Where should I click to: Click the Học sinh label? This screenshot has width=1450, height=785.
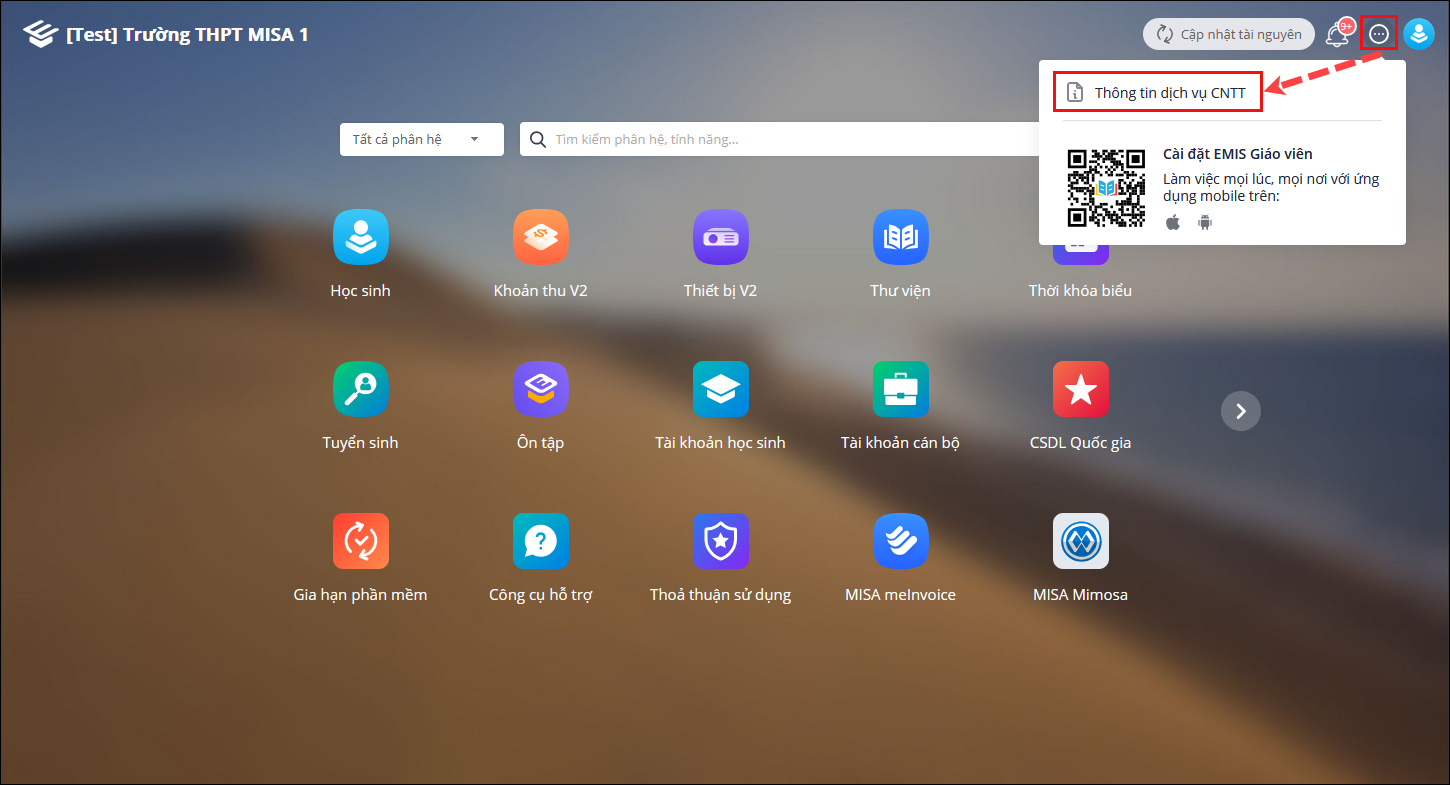[360, 291]
